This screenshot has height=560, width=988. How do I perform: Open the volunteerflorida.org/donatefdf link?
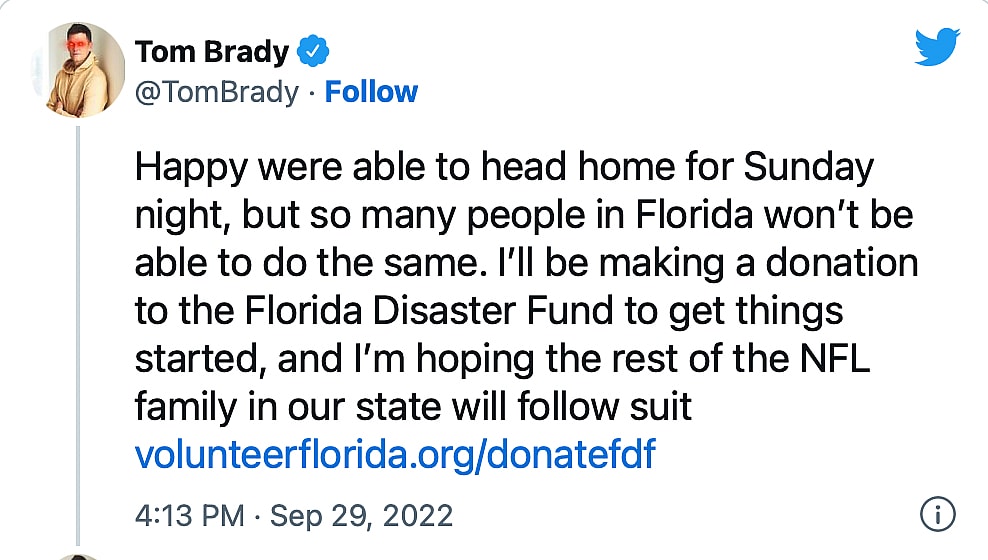[395, 455]
